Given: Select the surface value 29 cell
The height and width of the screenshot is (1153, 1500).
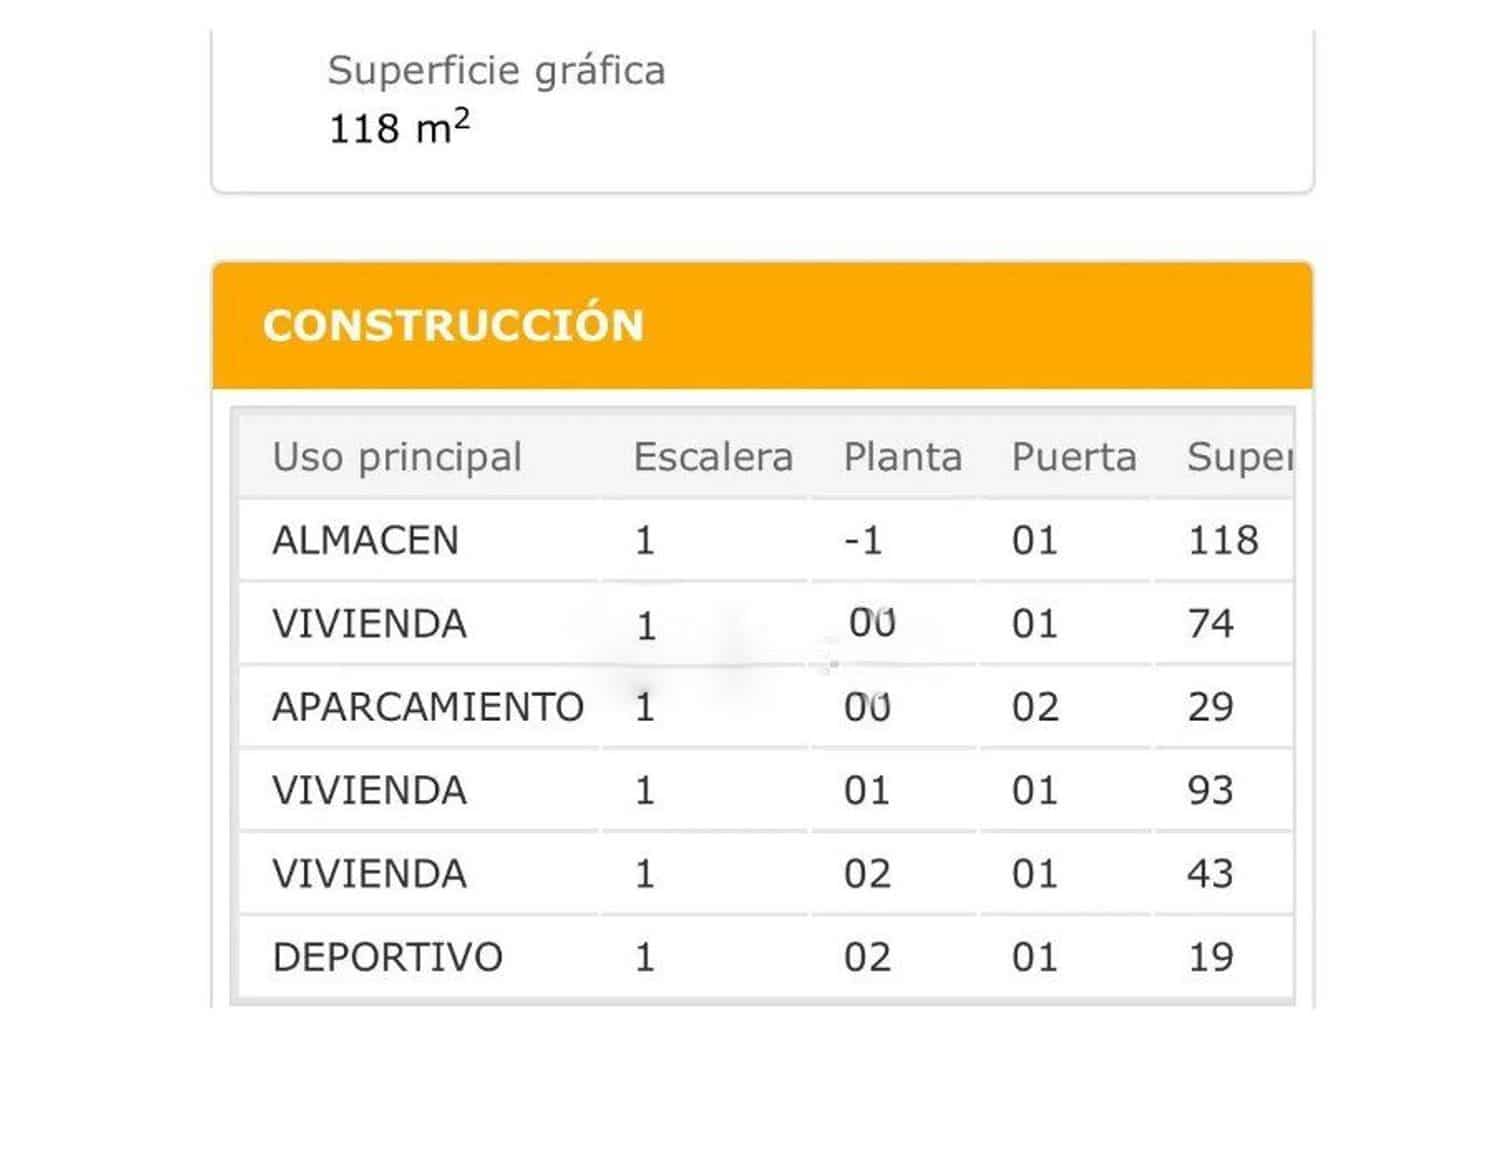Looking at the screenshot, I should (1210, 707).
